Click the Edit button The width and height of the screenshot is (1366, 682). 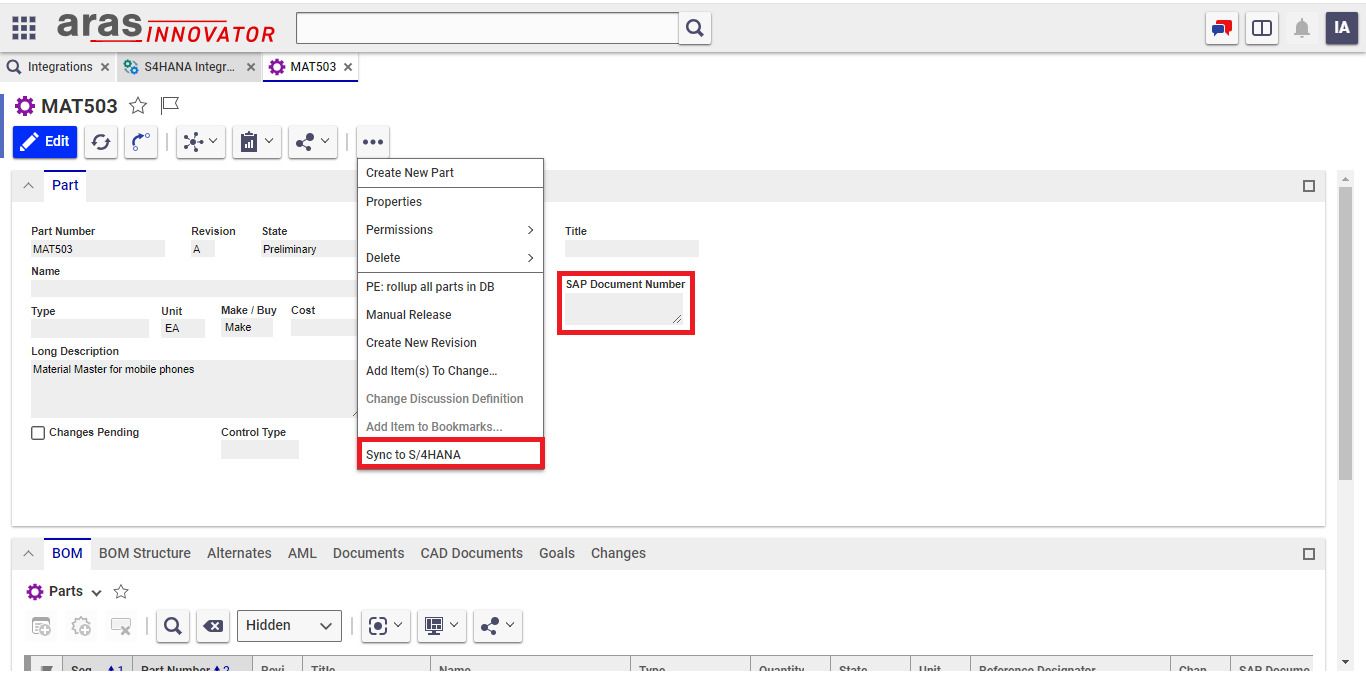[x=45, y=142]
